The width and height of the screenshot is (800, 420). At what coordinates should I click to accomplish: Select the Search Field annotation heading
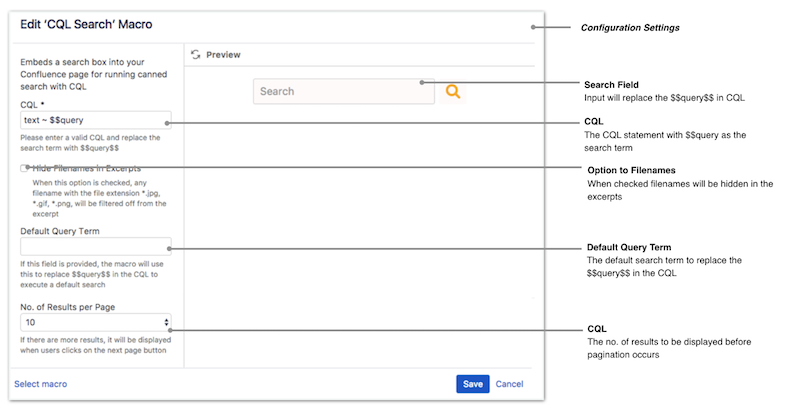tap(611, 84)
